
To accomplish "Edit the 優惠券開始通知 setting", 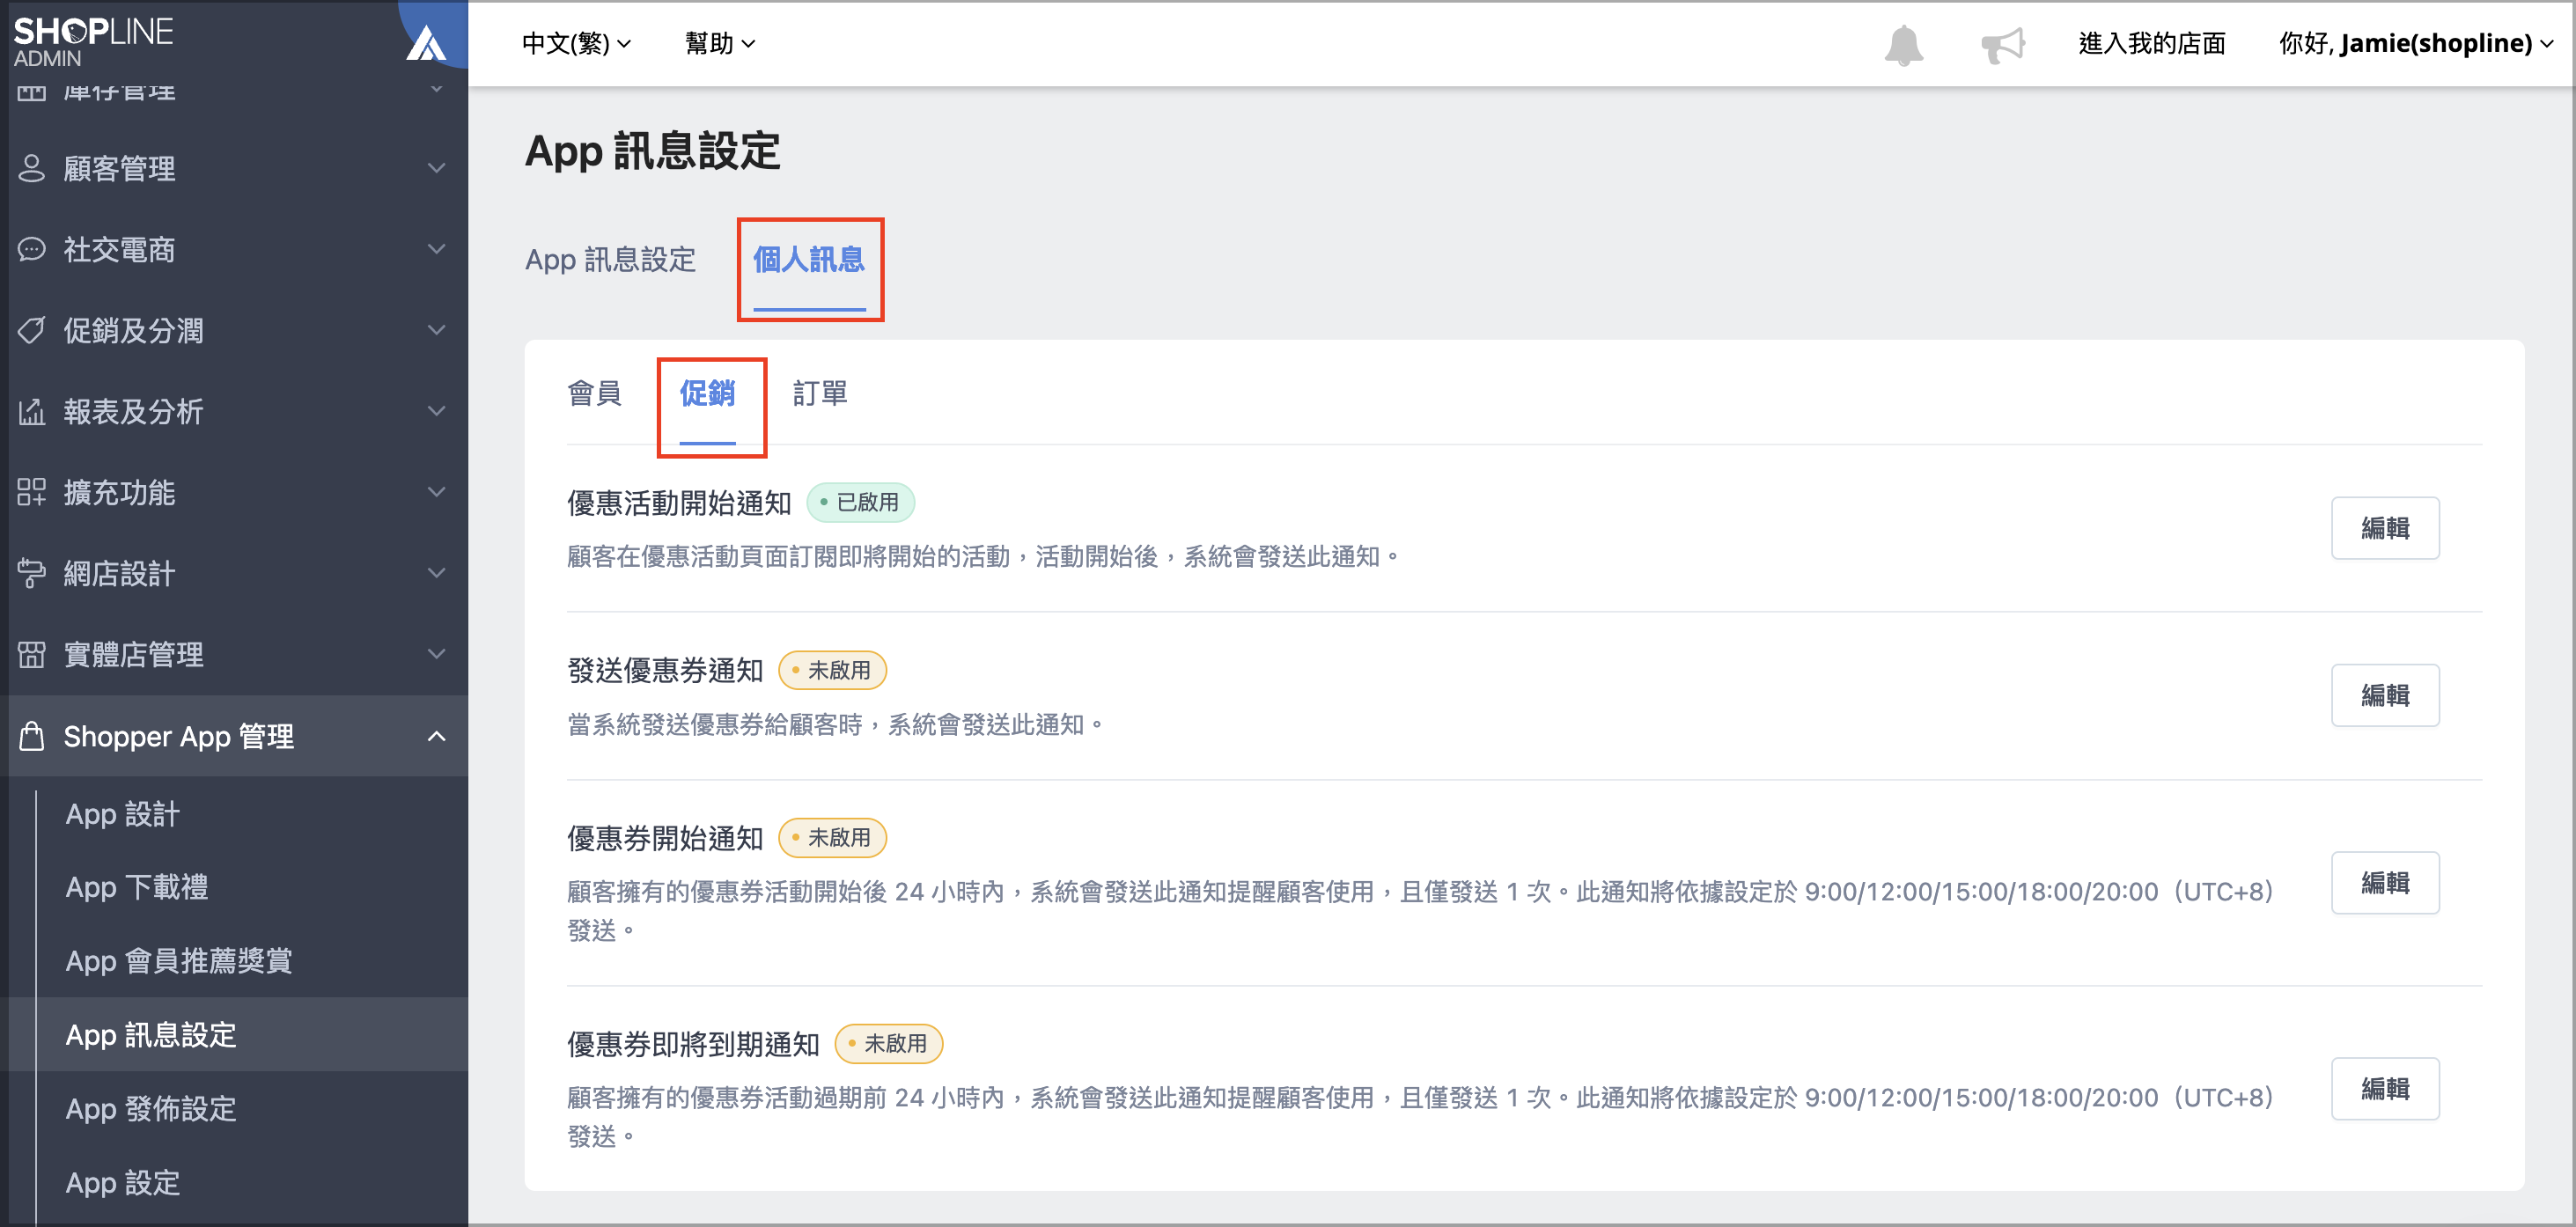I will 2385,883.
